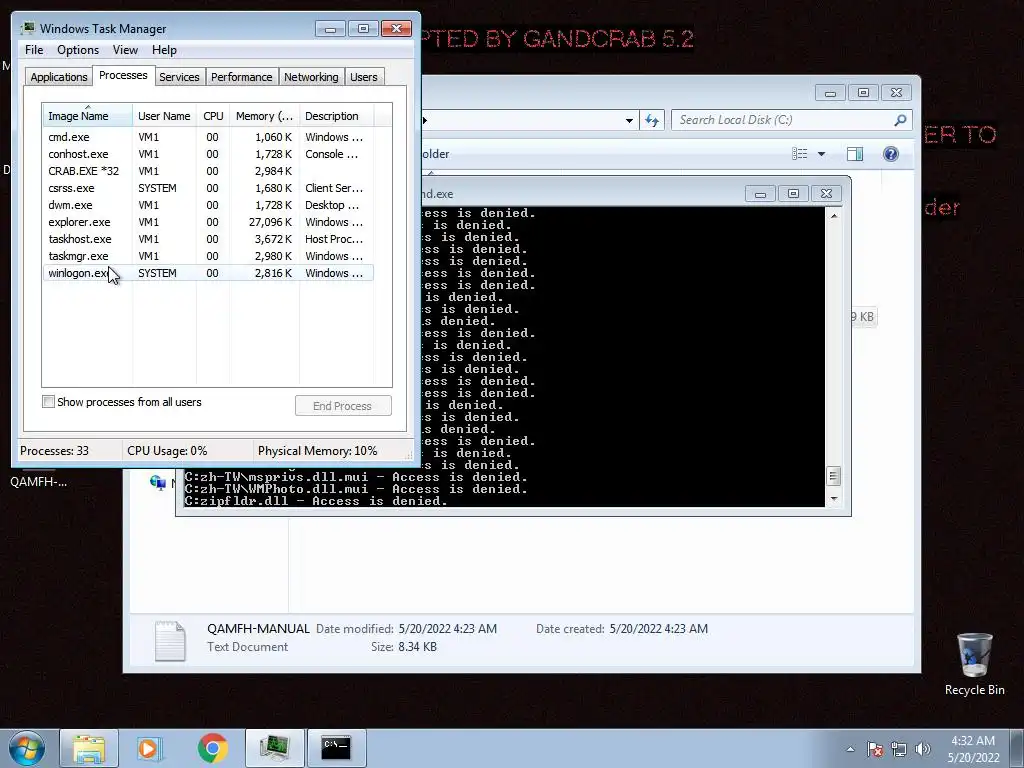
Task: Maximize the Explorer Local Disk window
Action: pyautogui.click(x=863, y=93)
